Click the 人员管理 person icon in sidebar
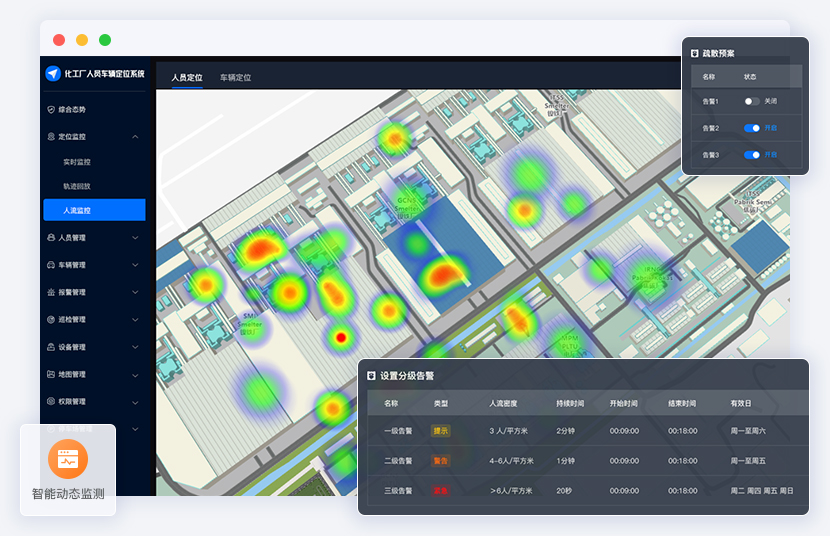 51,238
